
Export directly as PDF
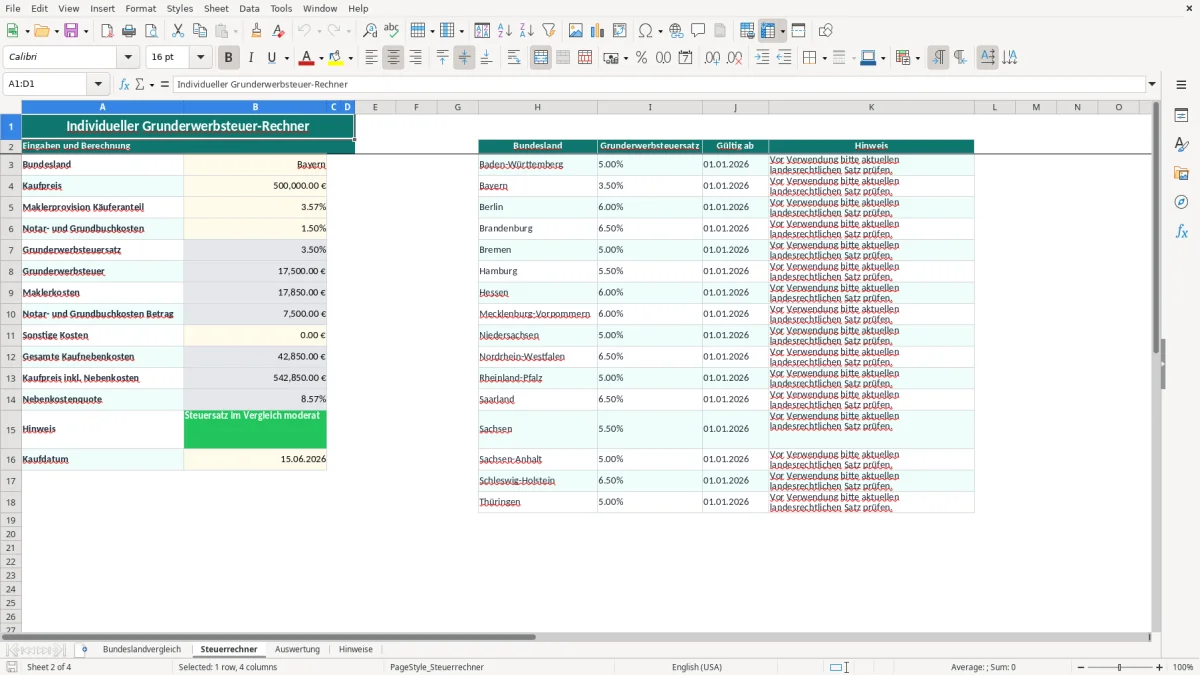(107, 31)
